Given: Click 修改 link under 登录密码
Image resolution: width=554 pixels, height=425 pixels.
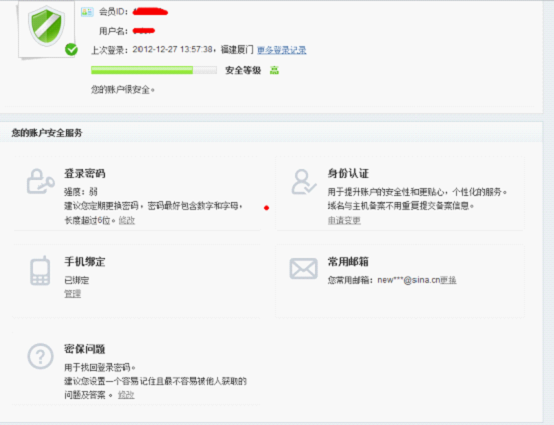Looking at the screenshot, I should coord(127,220).
